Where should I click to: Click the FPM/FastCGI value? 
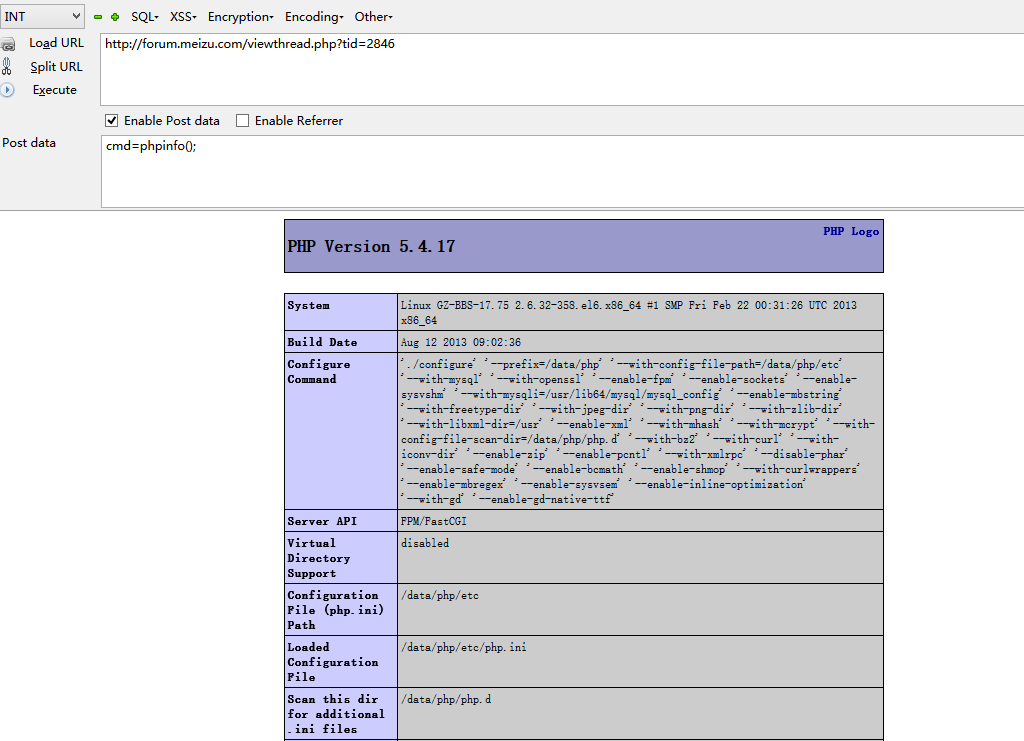click(434, 521)
